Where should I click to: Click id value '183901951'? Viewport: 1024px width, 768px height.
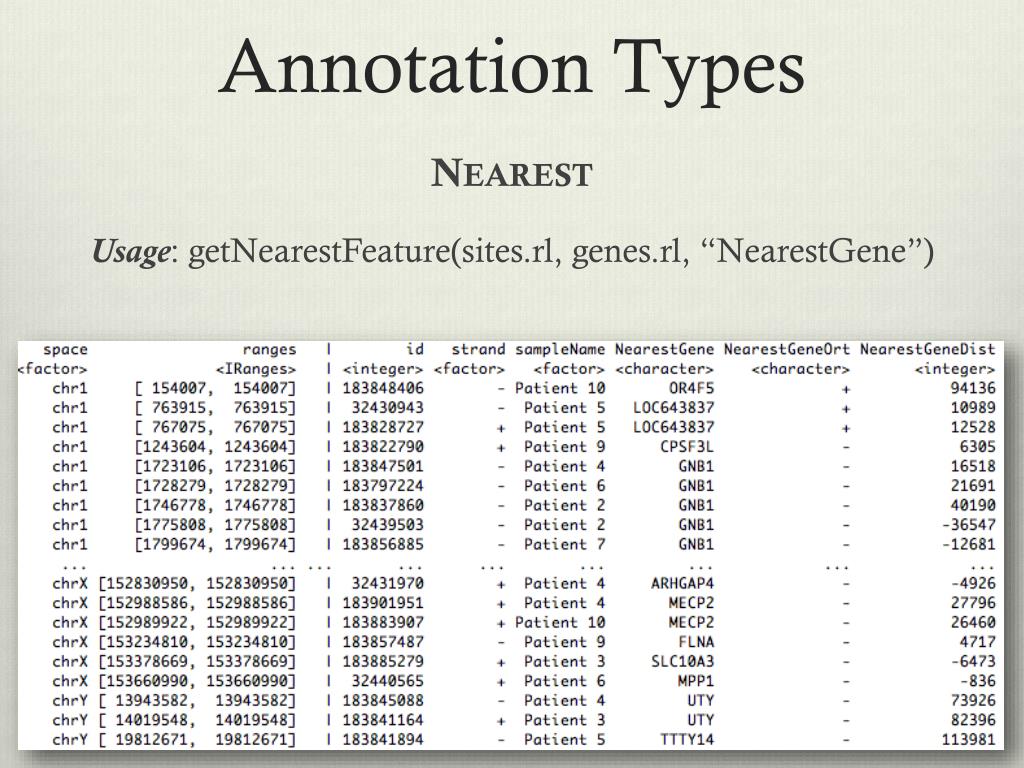coord(383,603)
